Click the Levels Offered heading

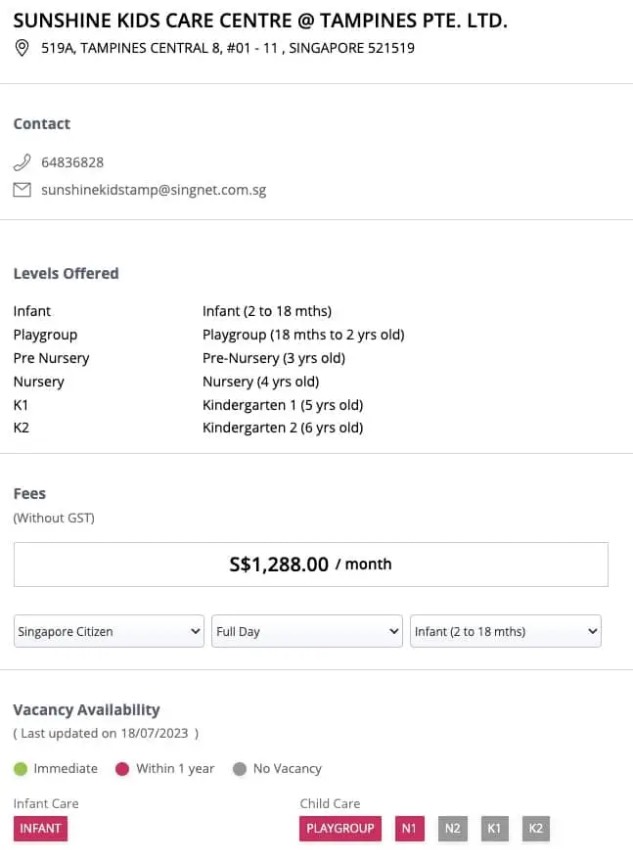[x=66, y=273]
